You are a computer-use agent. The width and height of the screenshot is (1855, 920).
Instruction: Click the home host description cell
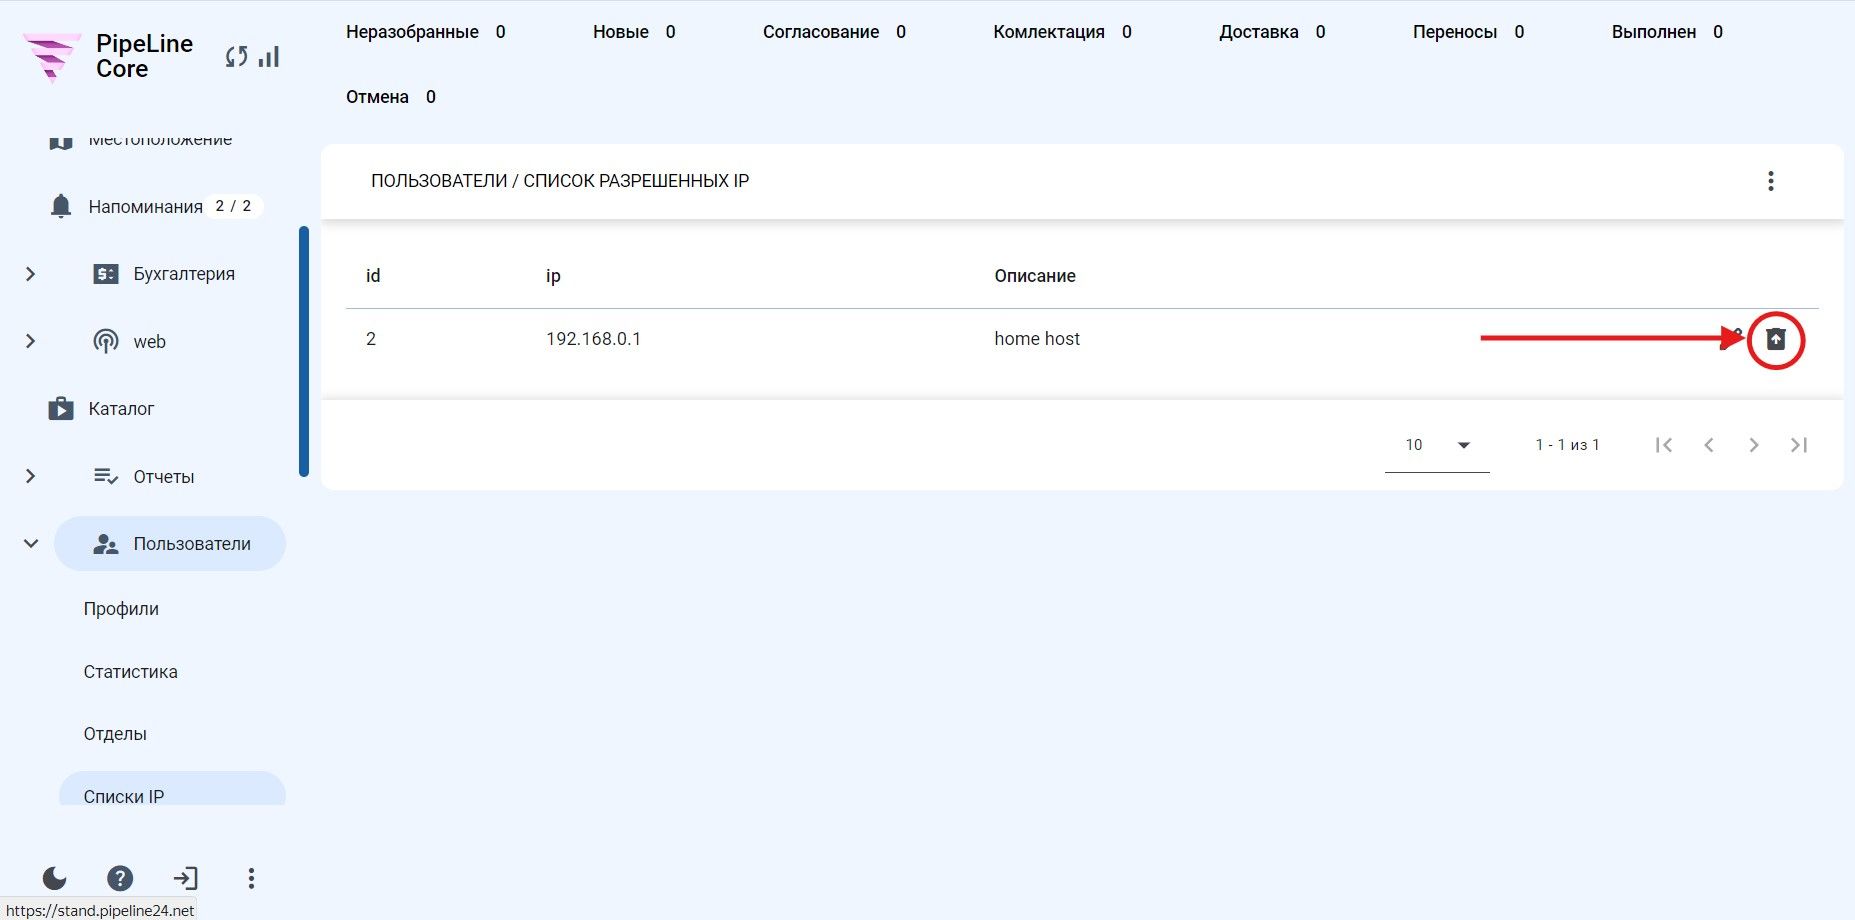point(1037,339)
